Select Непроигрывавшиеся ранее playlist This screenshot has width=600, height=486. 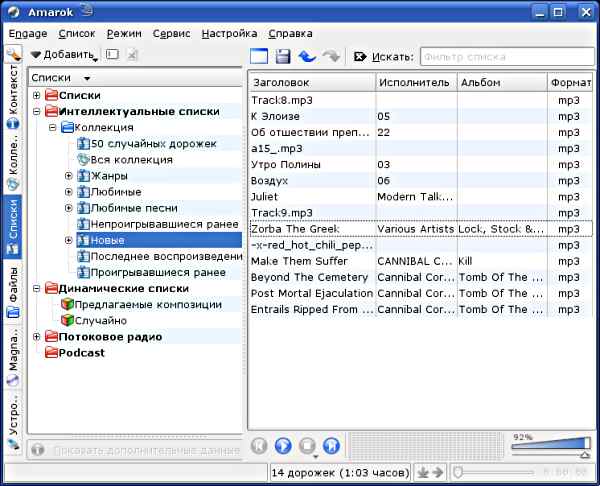point(158,224)
